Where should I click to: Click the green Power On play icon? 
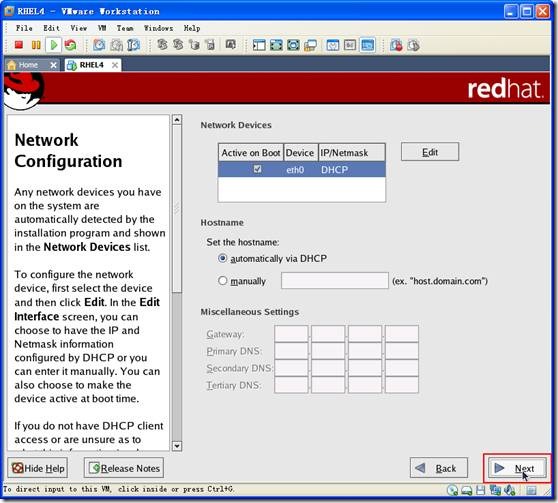click(54, 45)
